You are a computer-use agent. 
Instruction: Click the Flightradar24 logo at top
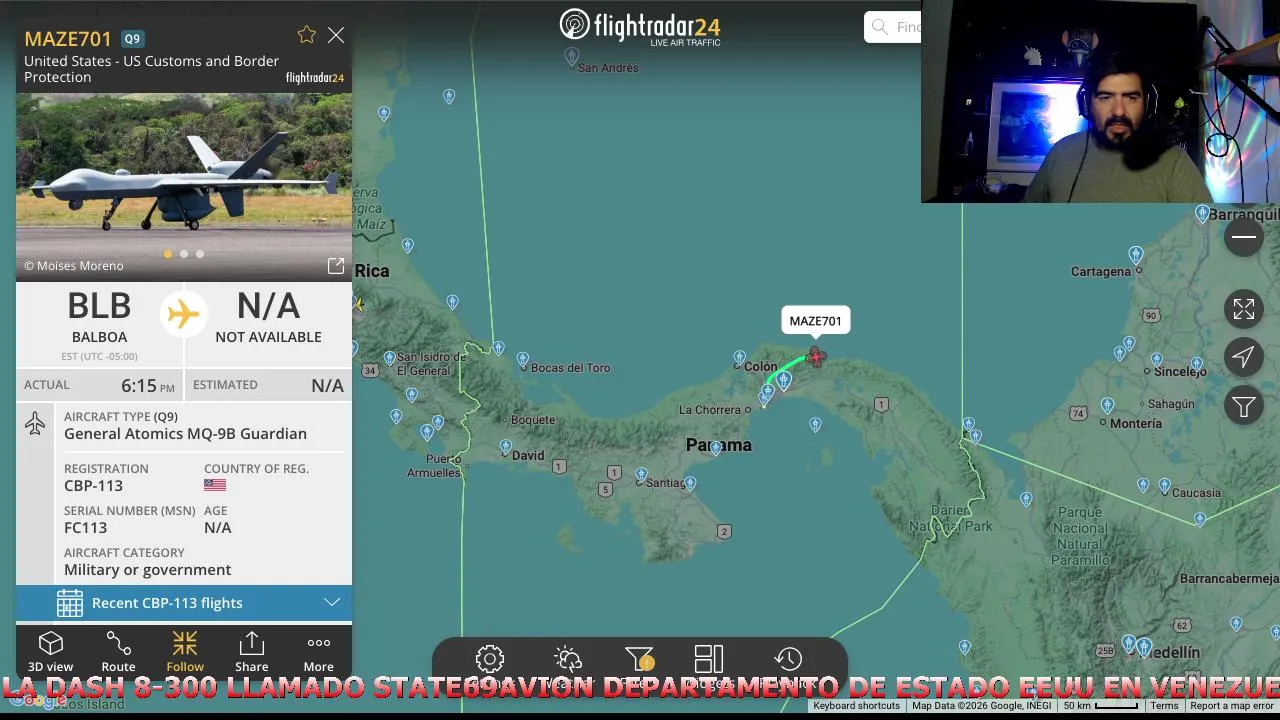(640, 27)
